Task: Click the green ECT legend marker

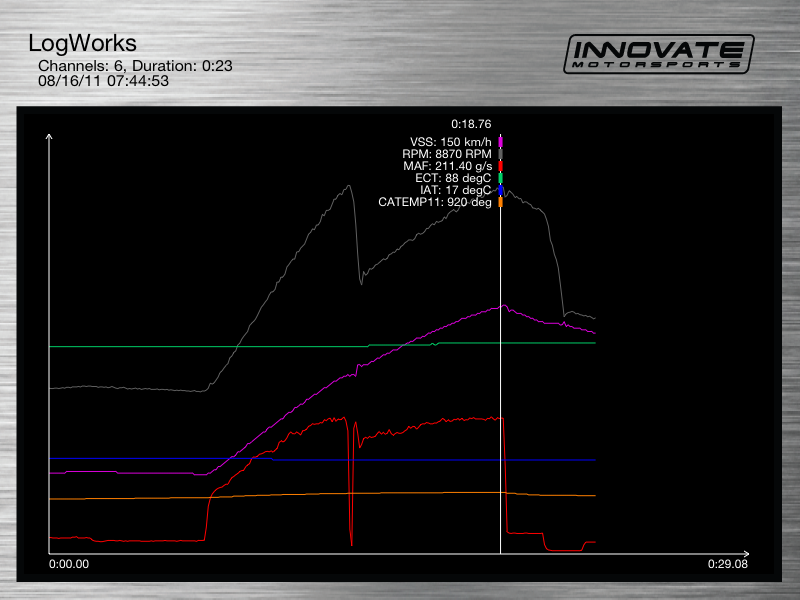Action: point(500,178)
